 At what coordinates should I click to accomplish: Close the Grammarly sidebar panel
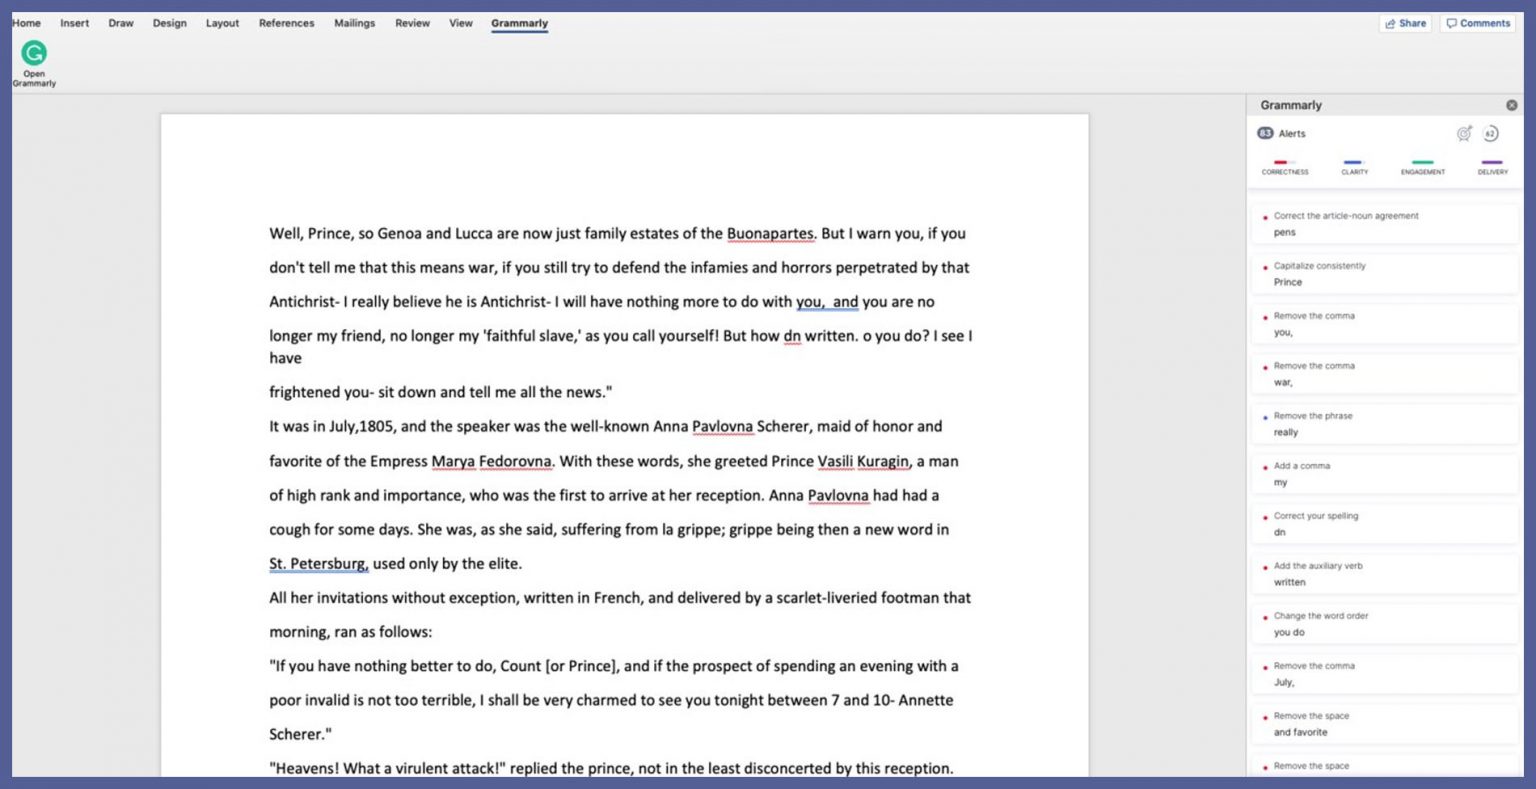click(x=1512, y=105)
